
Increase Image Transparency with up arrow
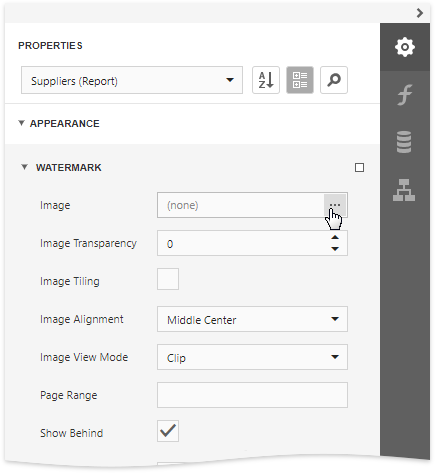pos(335,237)
